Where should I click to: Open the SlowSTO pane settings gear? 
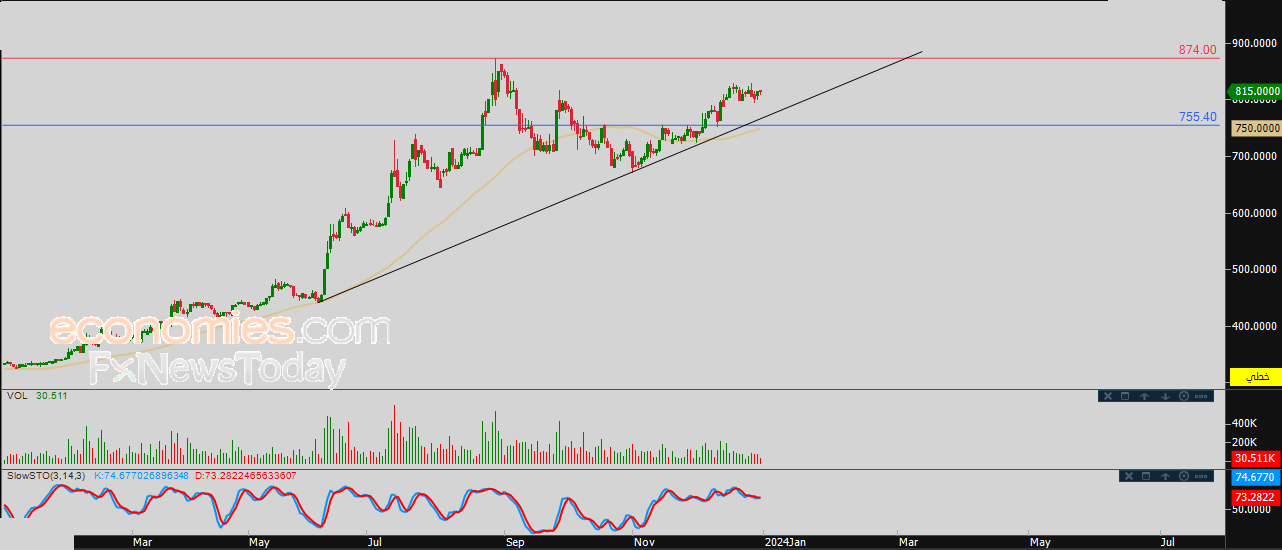tap(1184, 476)
